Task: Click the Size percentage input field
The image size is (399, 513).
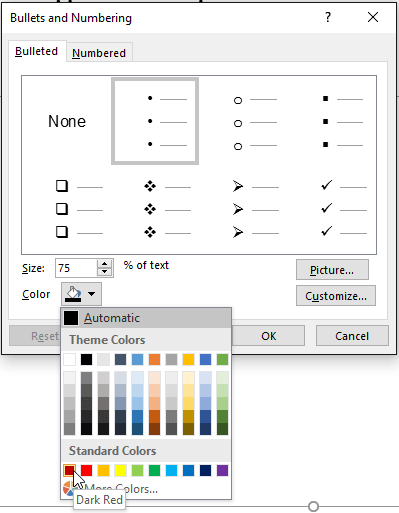Action: point(76,268)
